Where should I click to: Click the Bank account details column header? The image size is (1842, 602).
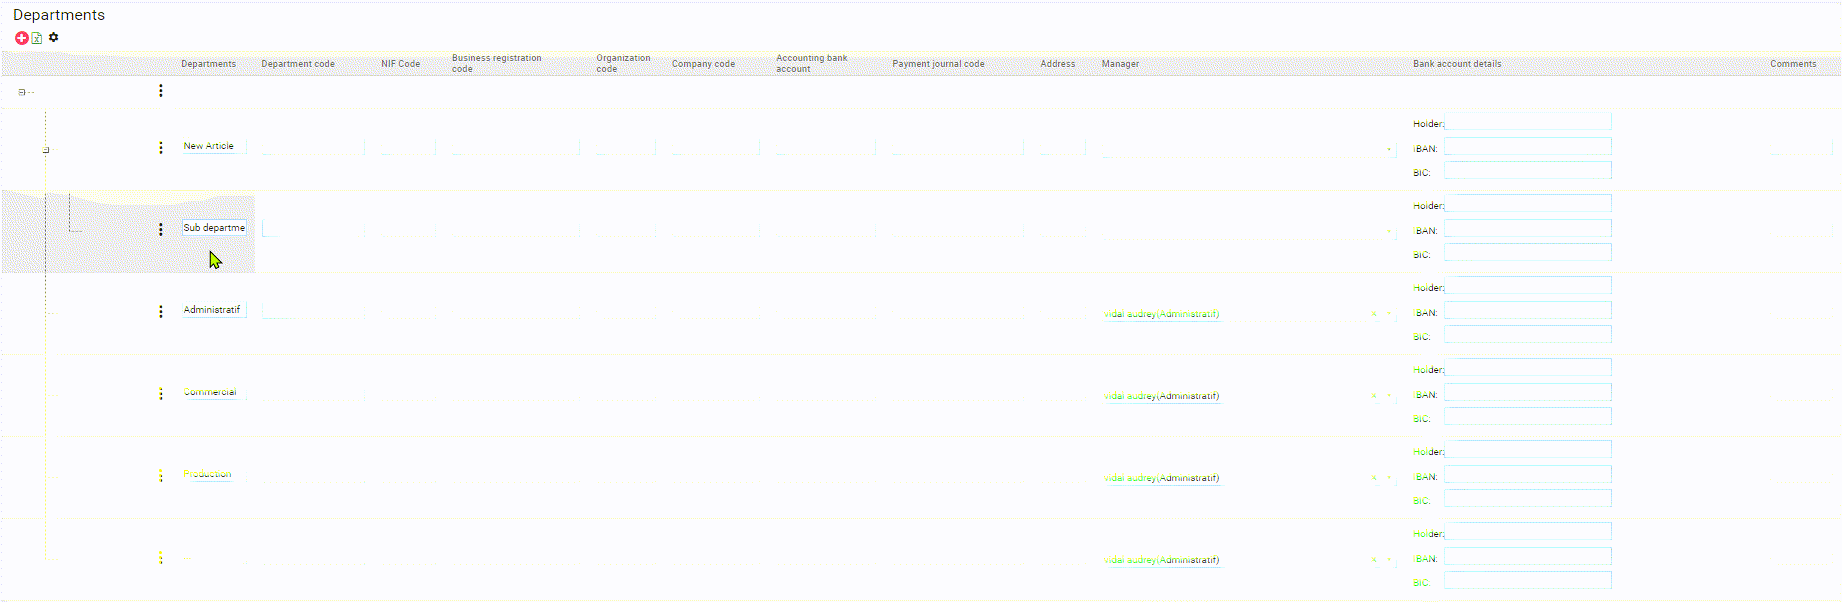pos(1456,64)
